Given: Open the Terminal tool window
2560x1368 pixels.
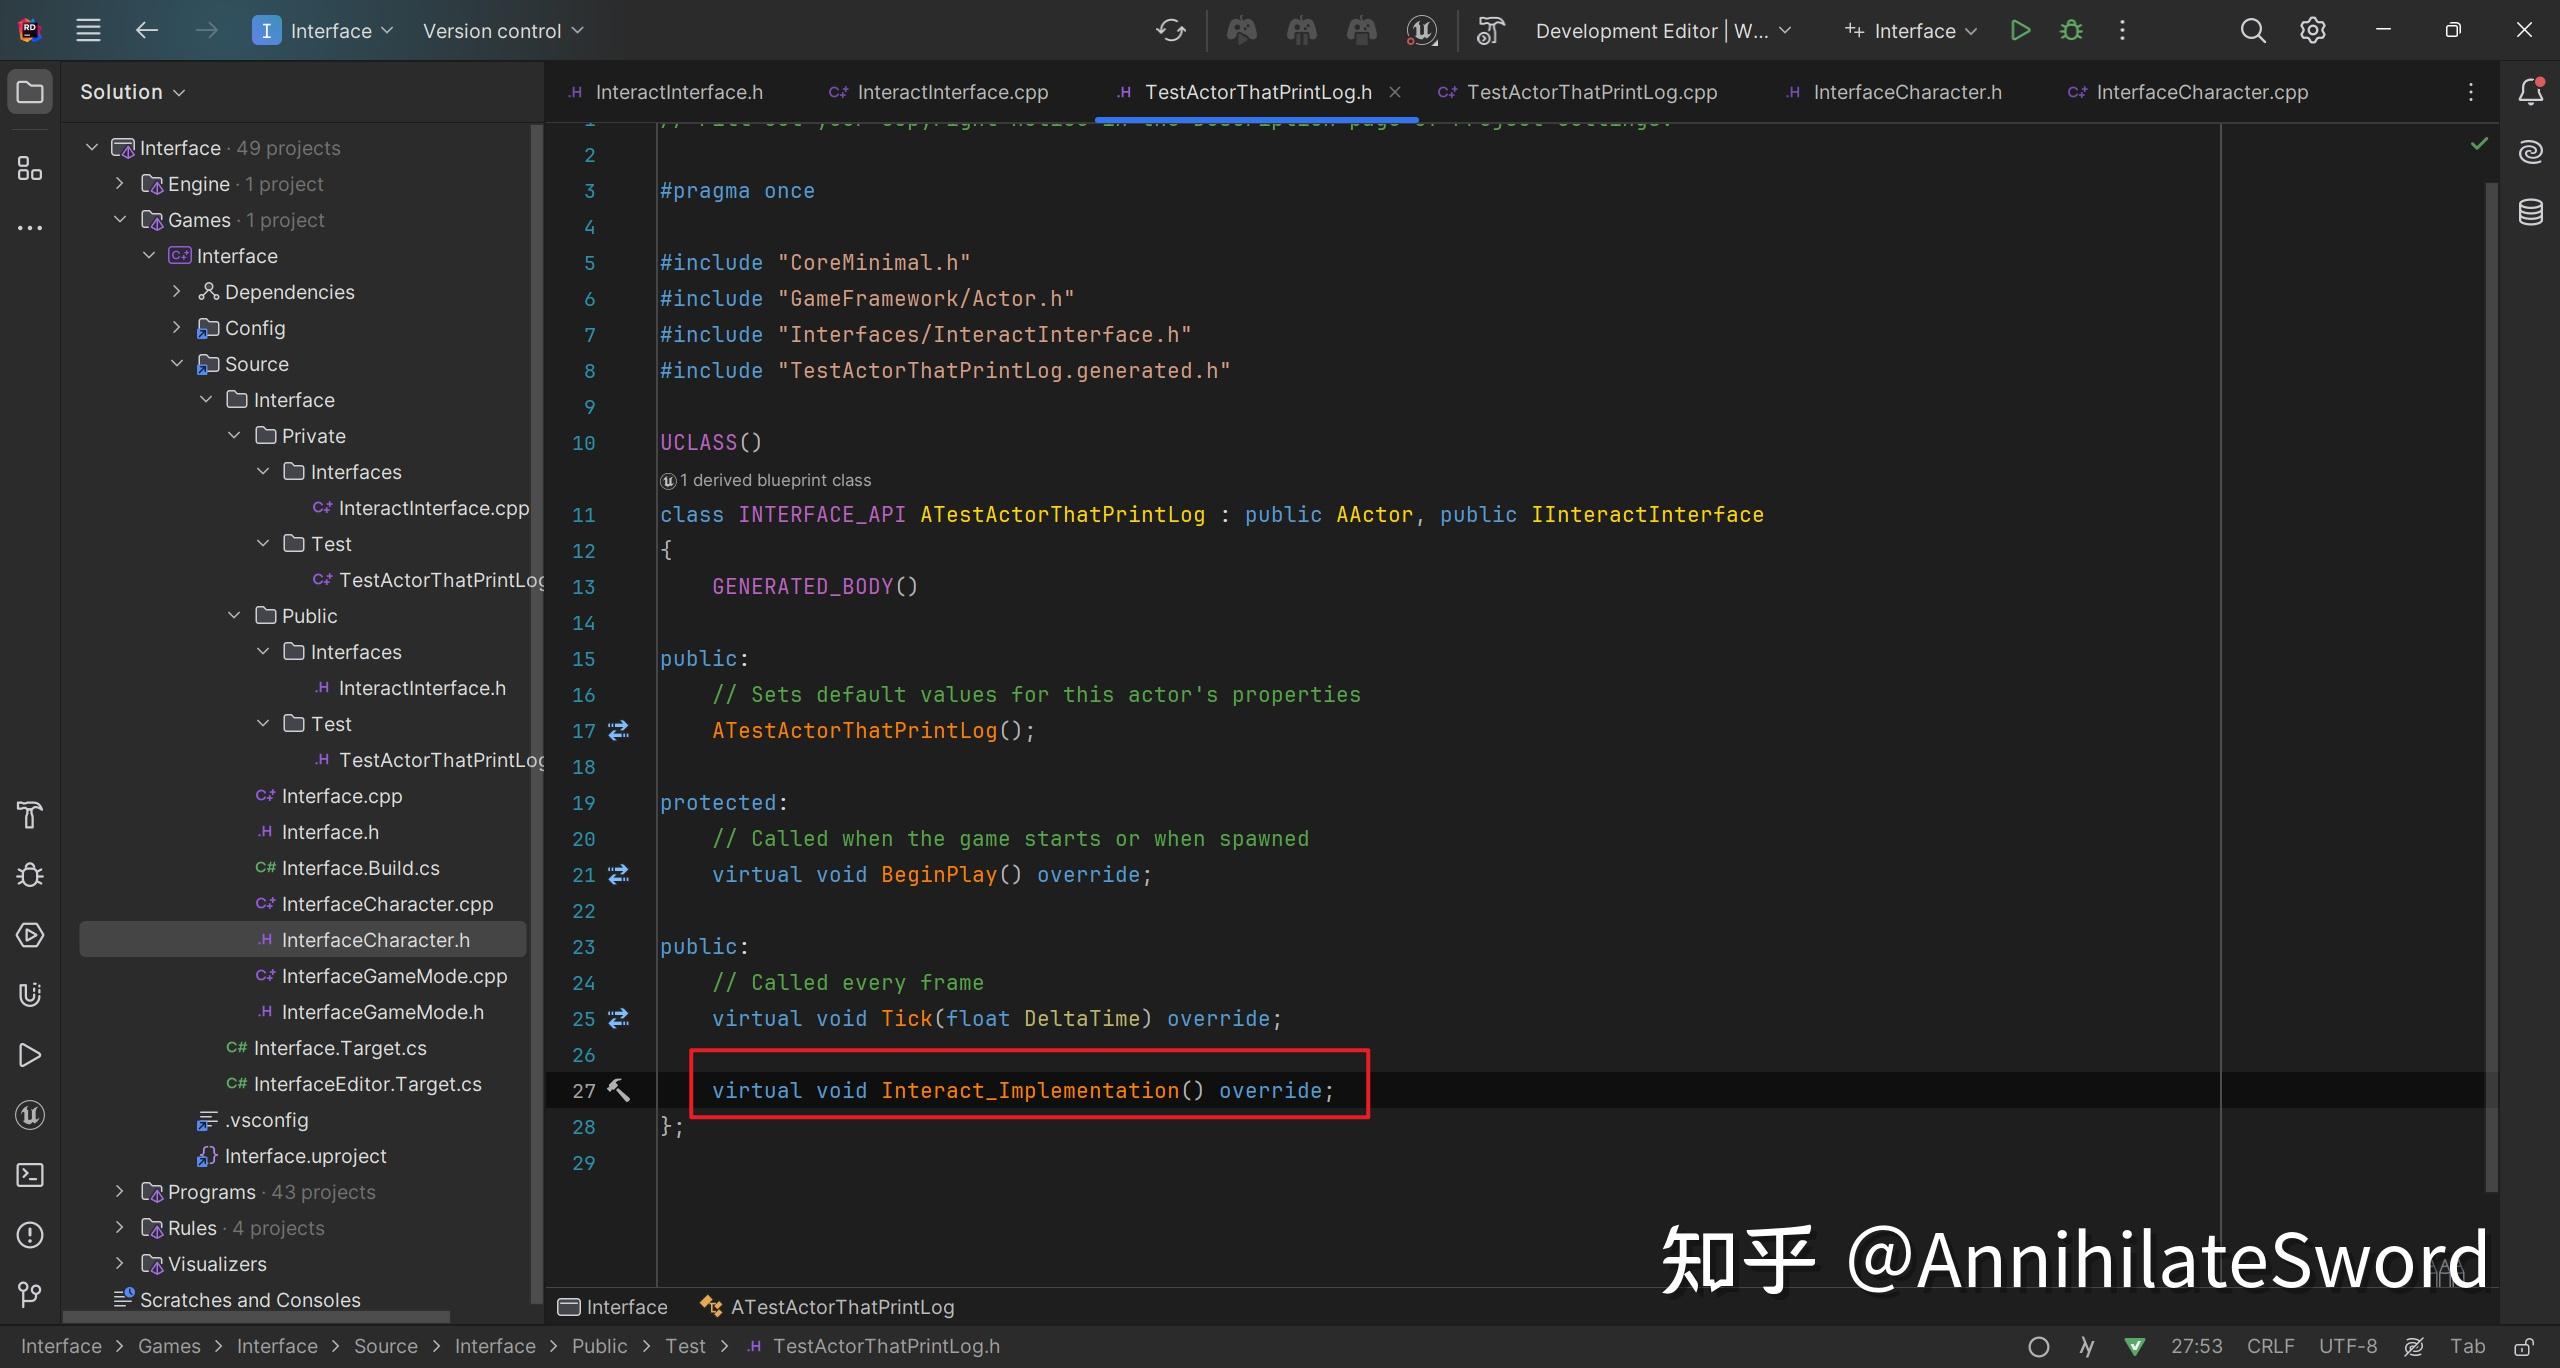Looking at the screenshot, I should pos(30,1175).
